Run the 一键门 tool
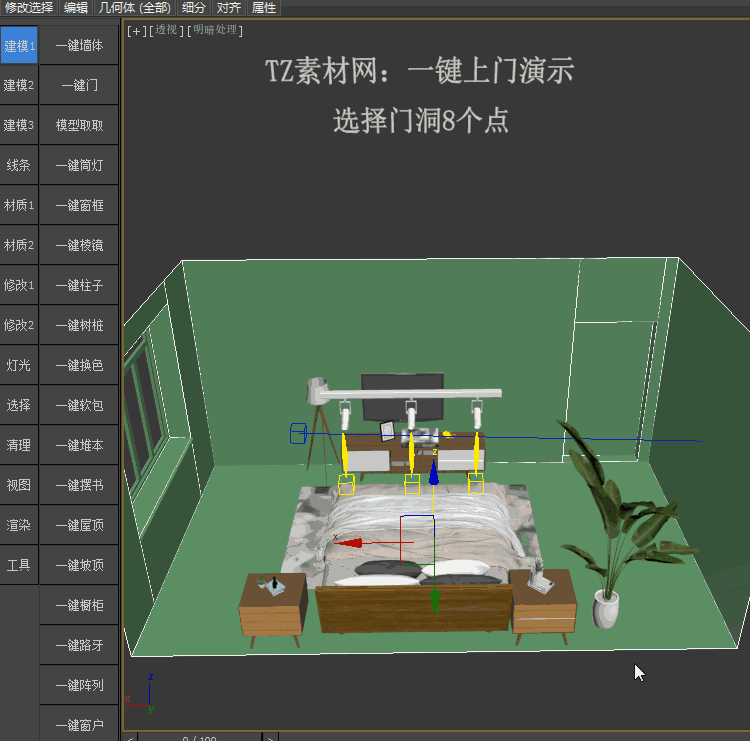 click(x=79, y=85)
